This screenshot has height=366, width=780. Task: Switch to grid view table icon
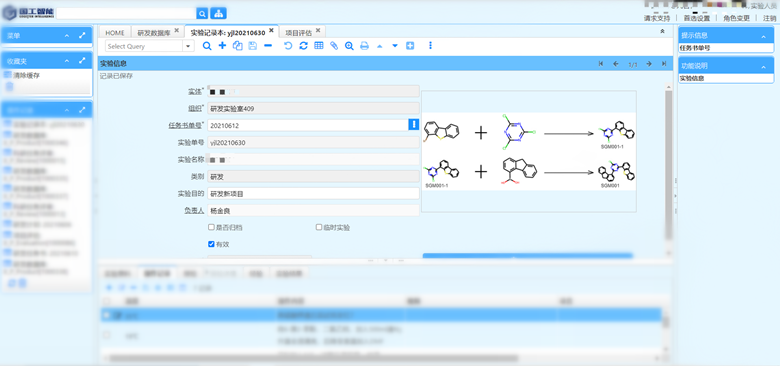[318, 46]
